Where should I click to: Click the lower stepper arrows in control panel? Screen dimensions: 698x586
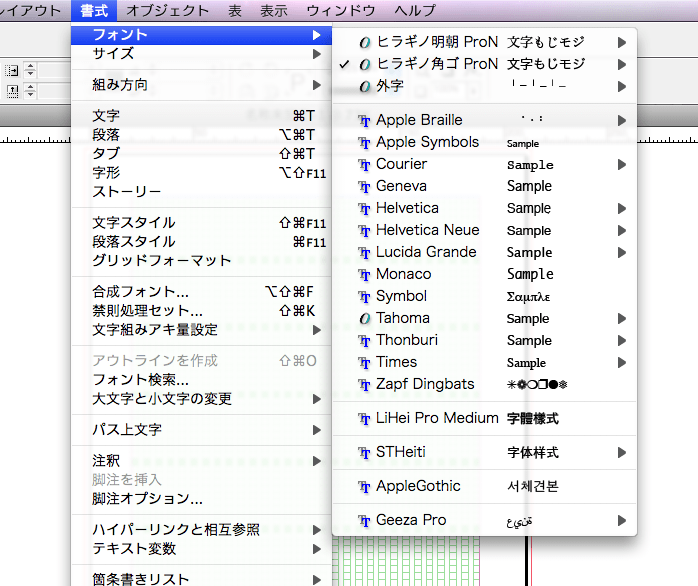click(30, 91)
